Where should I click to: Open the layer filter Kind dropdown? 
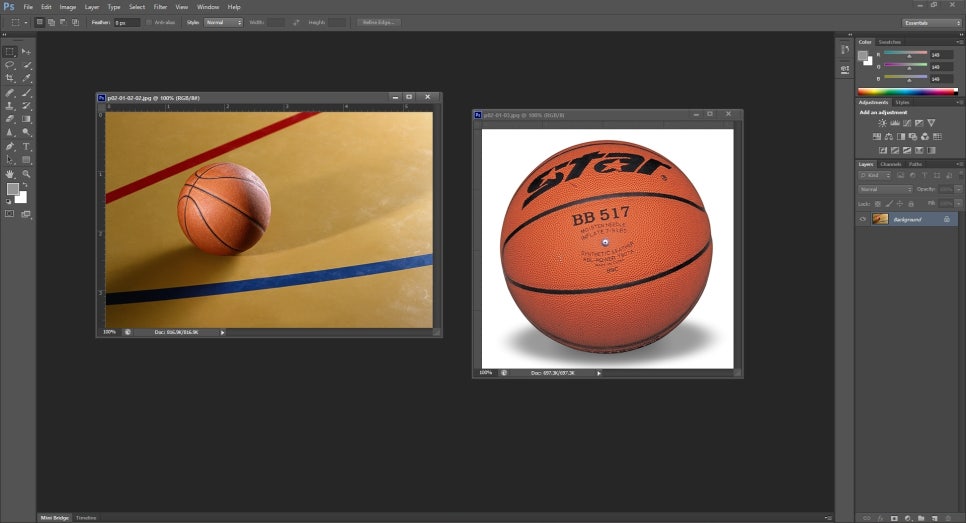pyautogui.click(x=875, y=176)
